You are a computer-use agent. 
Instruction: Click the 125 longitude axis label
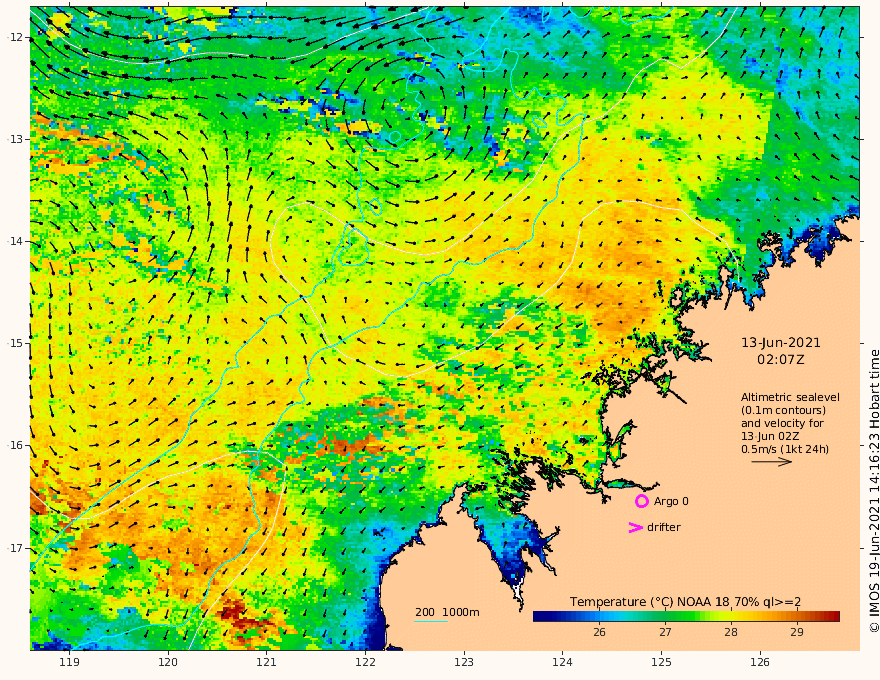(x=662, y=663)
